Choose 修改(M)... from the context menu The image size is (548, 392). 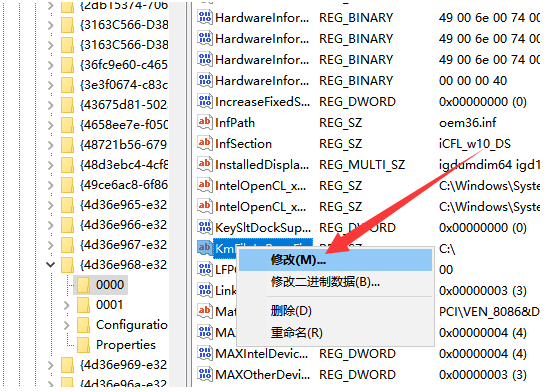[335, 260]
